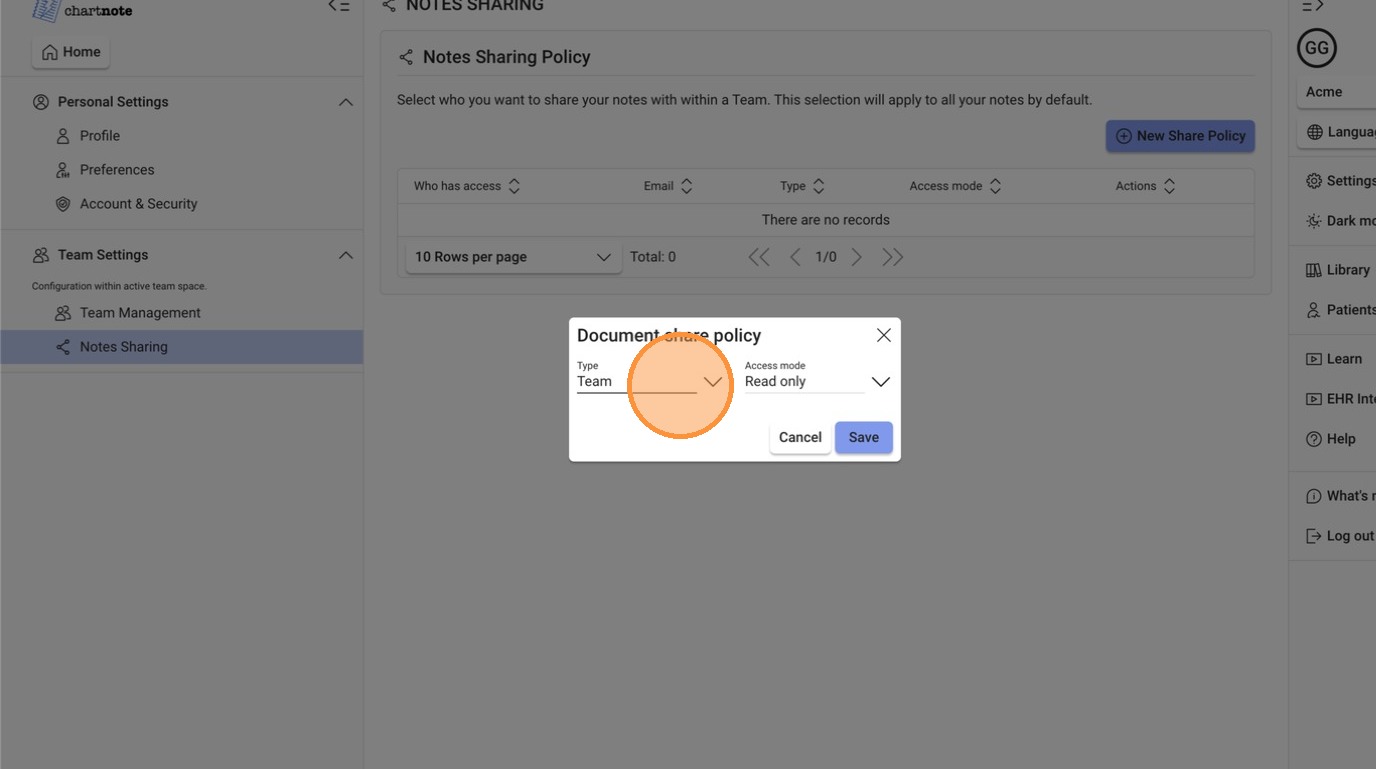The height and width of the screenshot is (769, 1376).
Task: Sort by Who has access column
Action: (x=514, y=186)
